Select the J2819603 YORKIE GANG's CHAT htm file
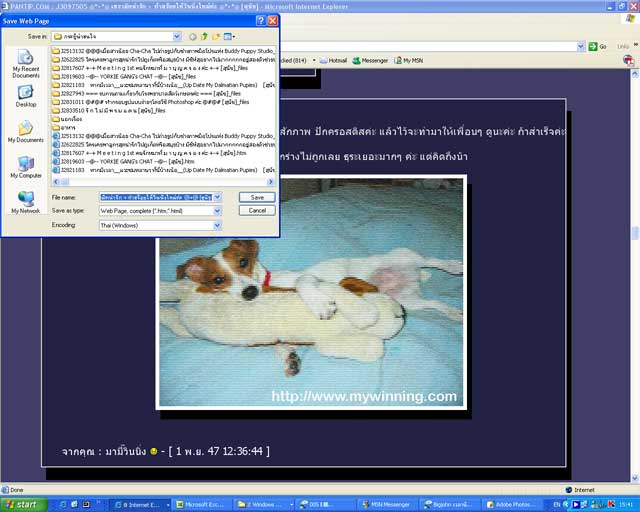Image resolution: width=640 pixels, height=512 pixels. click(x=121, y=161)
